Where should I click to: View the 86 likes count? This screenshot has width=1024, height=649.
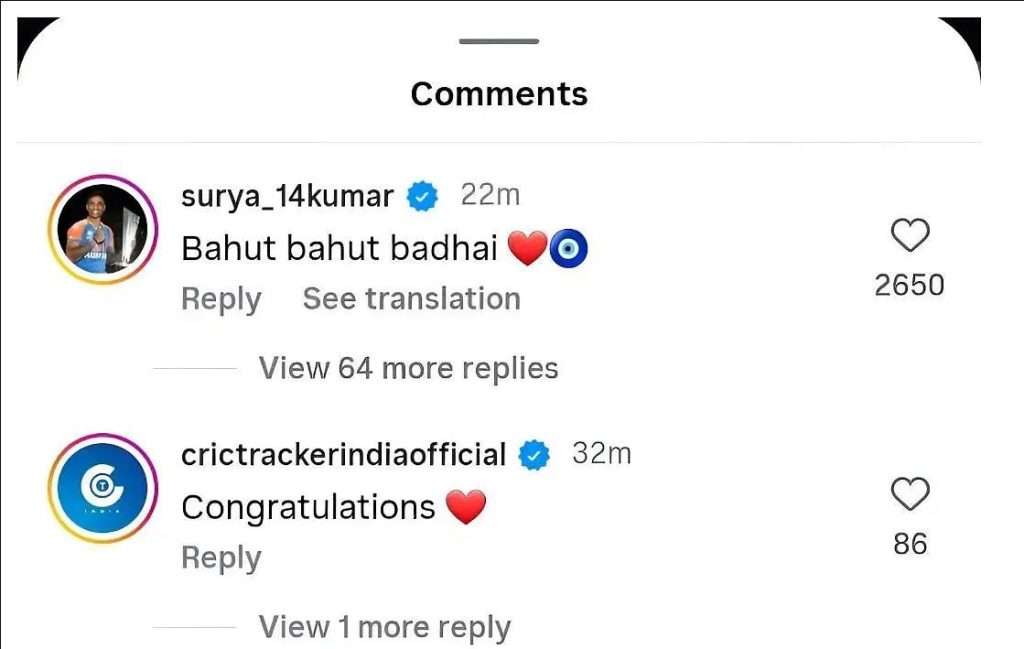coord(910,544)
